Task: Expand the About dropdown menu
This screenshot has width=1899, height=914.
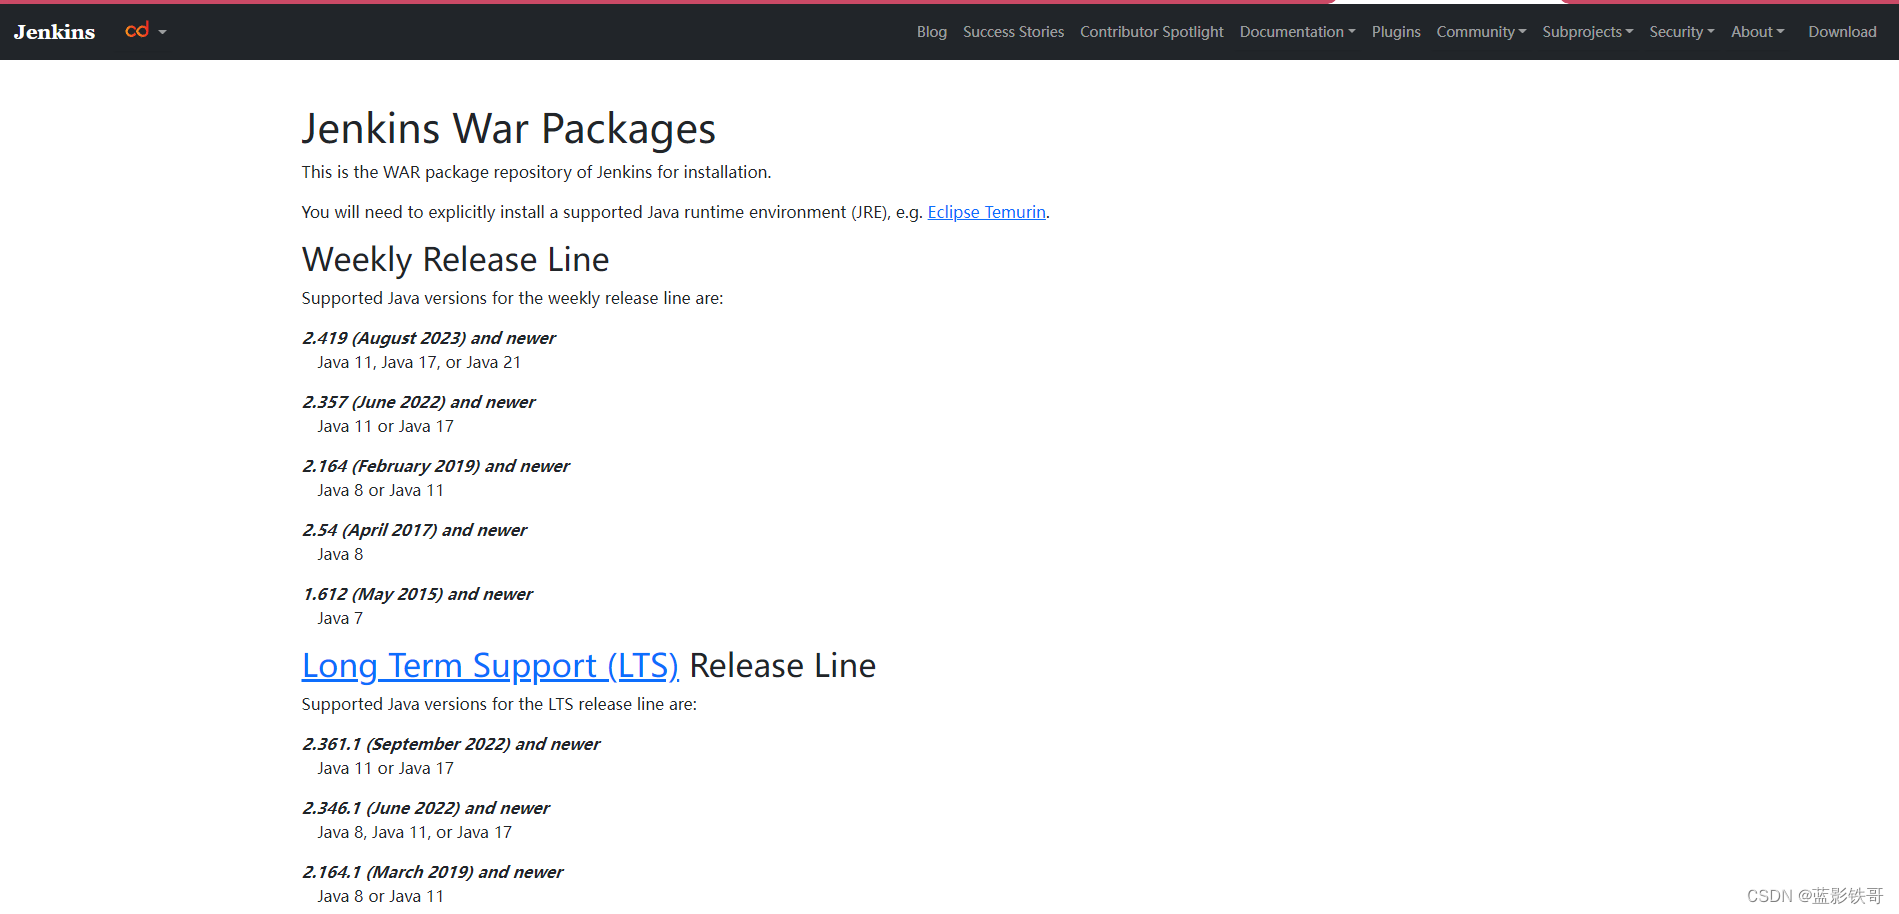Action: [x=1757, y=32]
